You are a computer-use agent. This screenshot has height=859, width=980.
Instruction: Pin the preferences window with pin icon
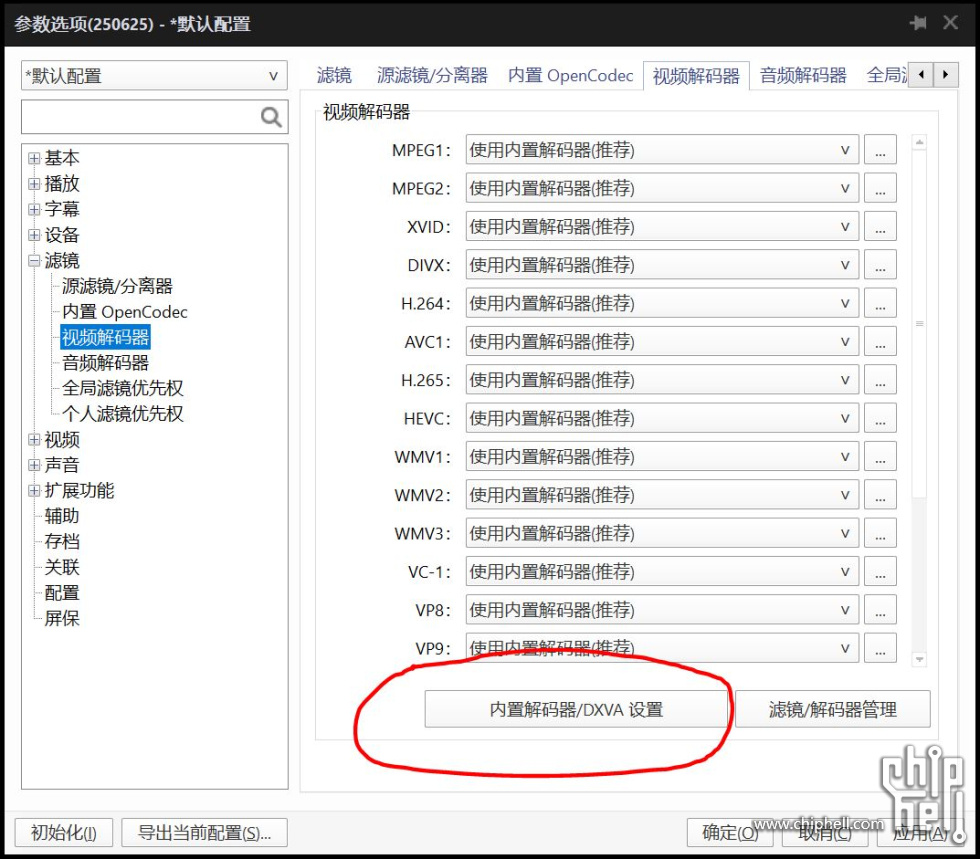coord(918,23)
